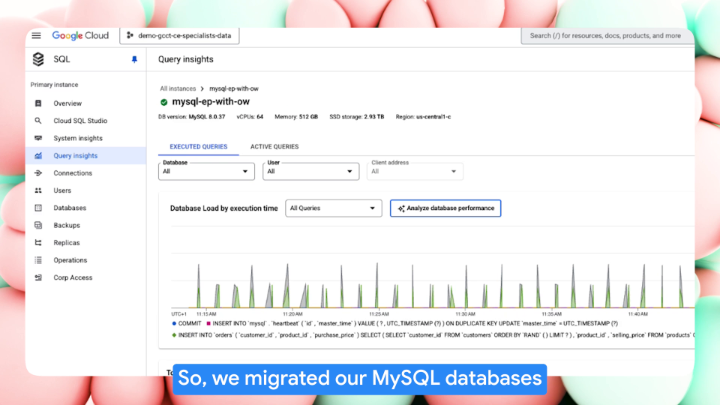Click the Query insights page heading

pyautogui.click(x=186, y=59)
